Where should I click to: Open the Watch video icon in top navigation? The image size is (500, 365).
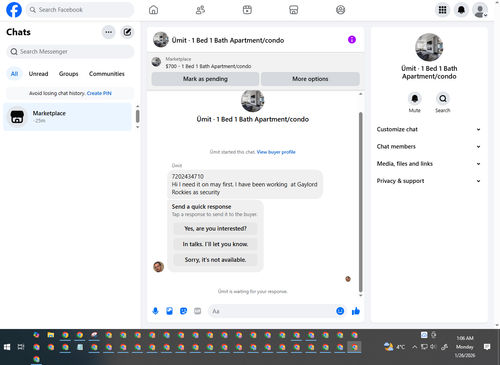247,10
